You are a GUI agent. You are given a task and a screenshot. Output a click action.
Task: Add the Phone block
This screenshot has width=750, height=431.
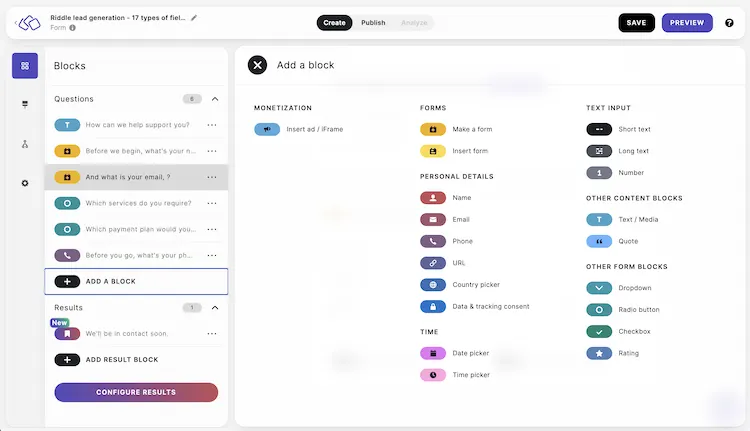[446, 241]
